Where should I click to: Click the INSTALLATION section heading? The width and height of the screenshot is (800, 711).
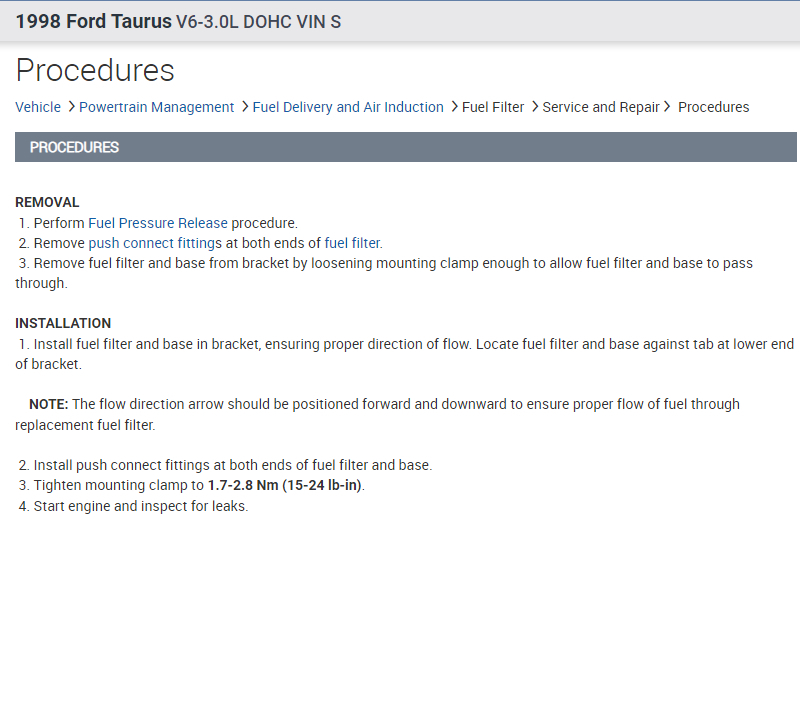tap(63, 323)
